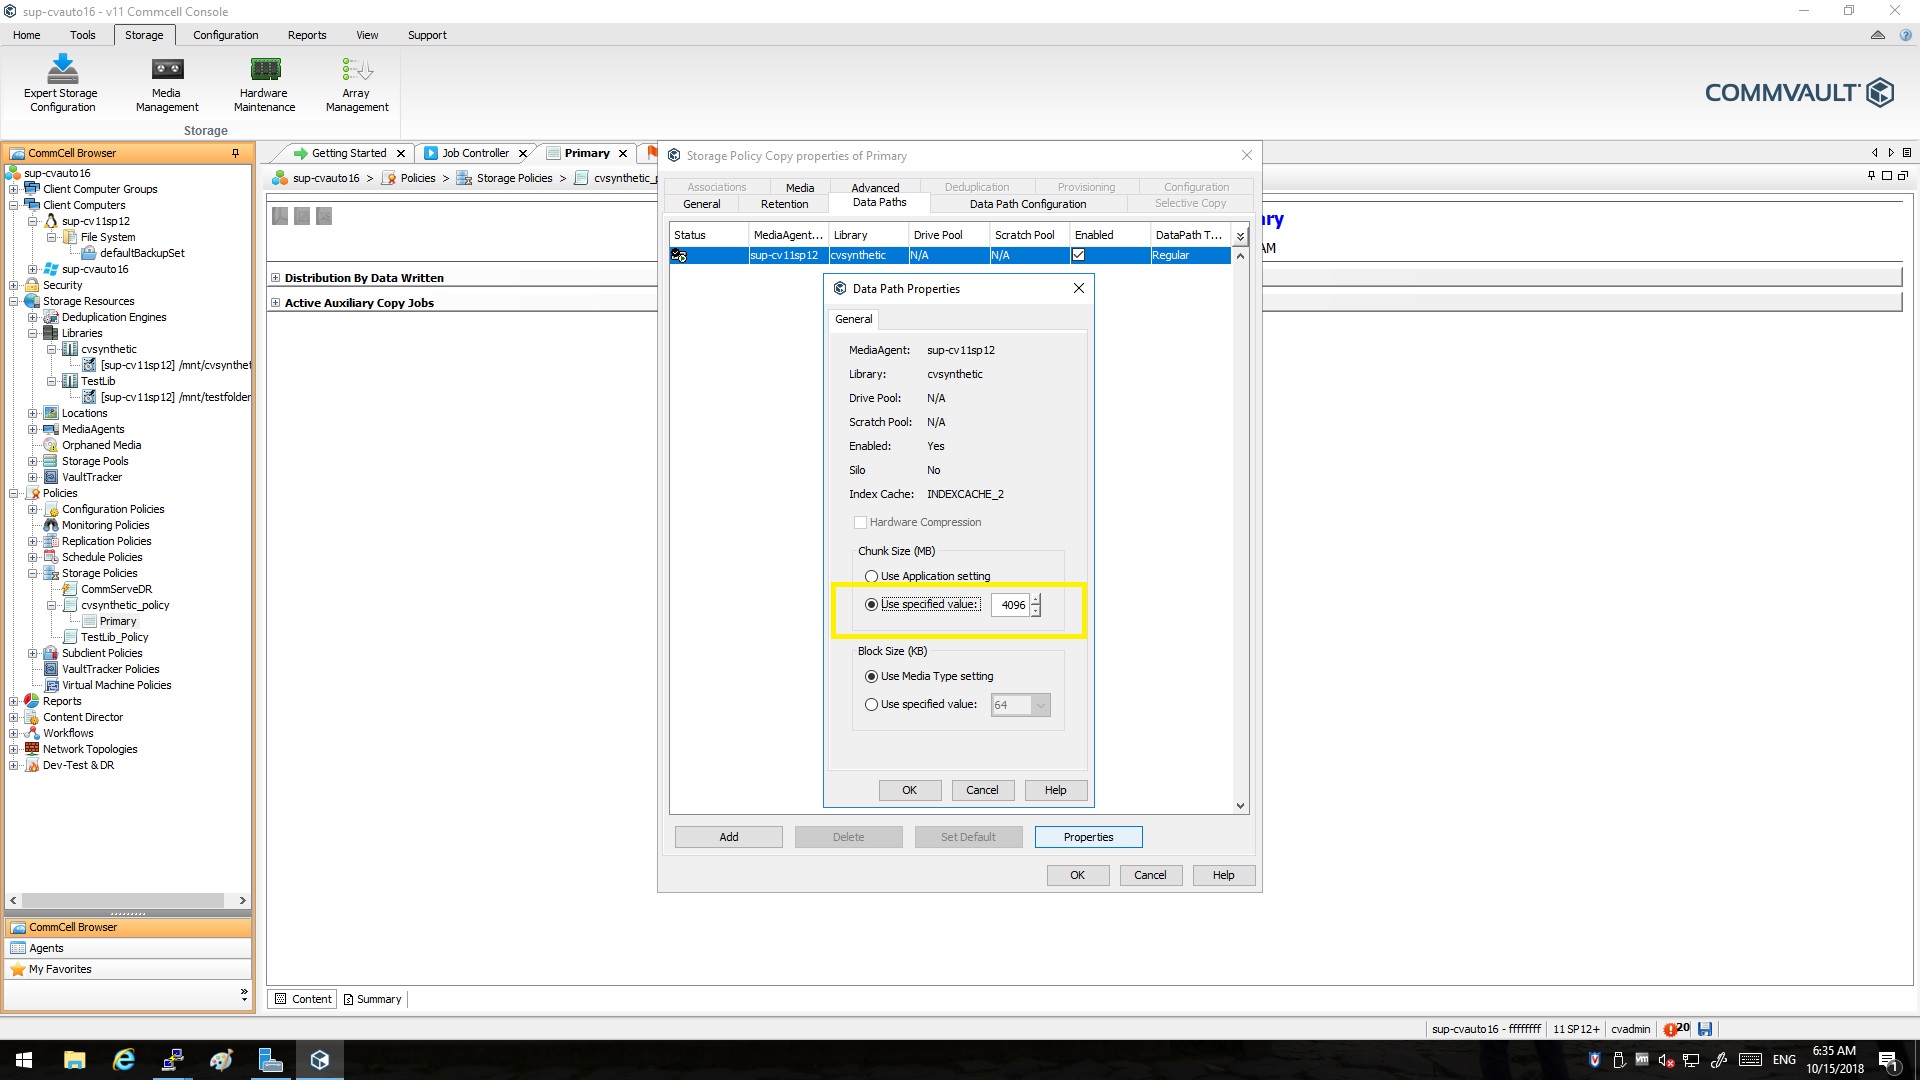
Task: Launch Array Management
Action: 356,82
